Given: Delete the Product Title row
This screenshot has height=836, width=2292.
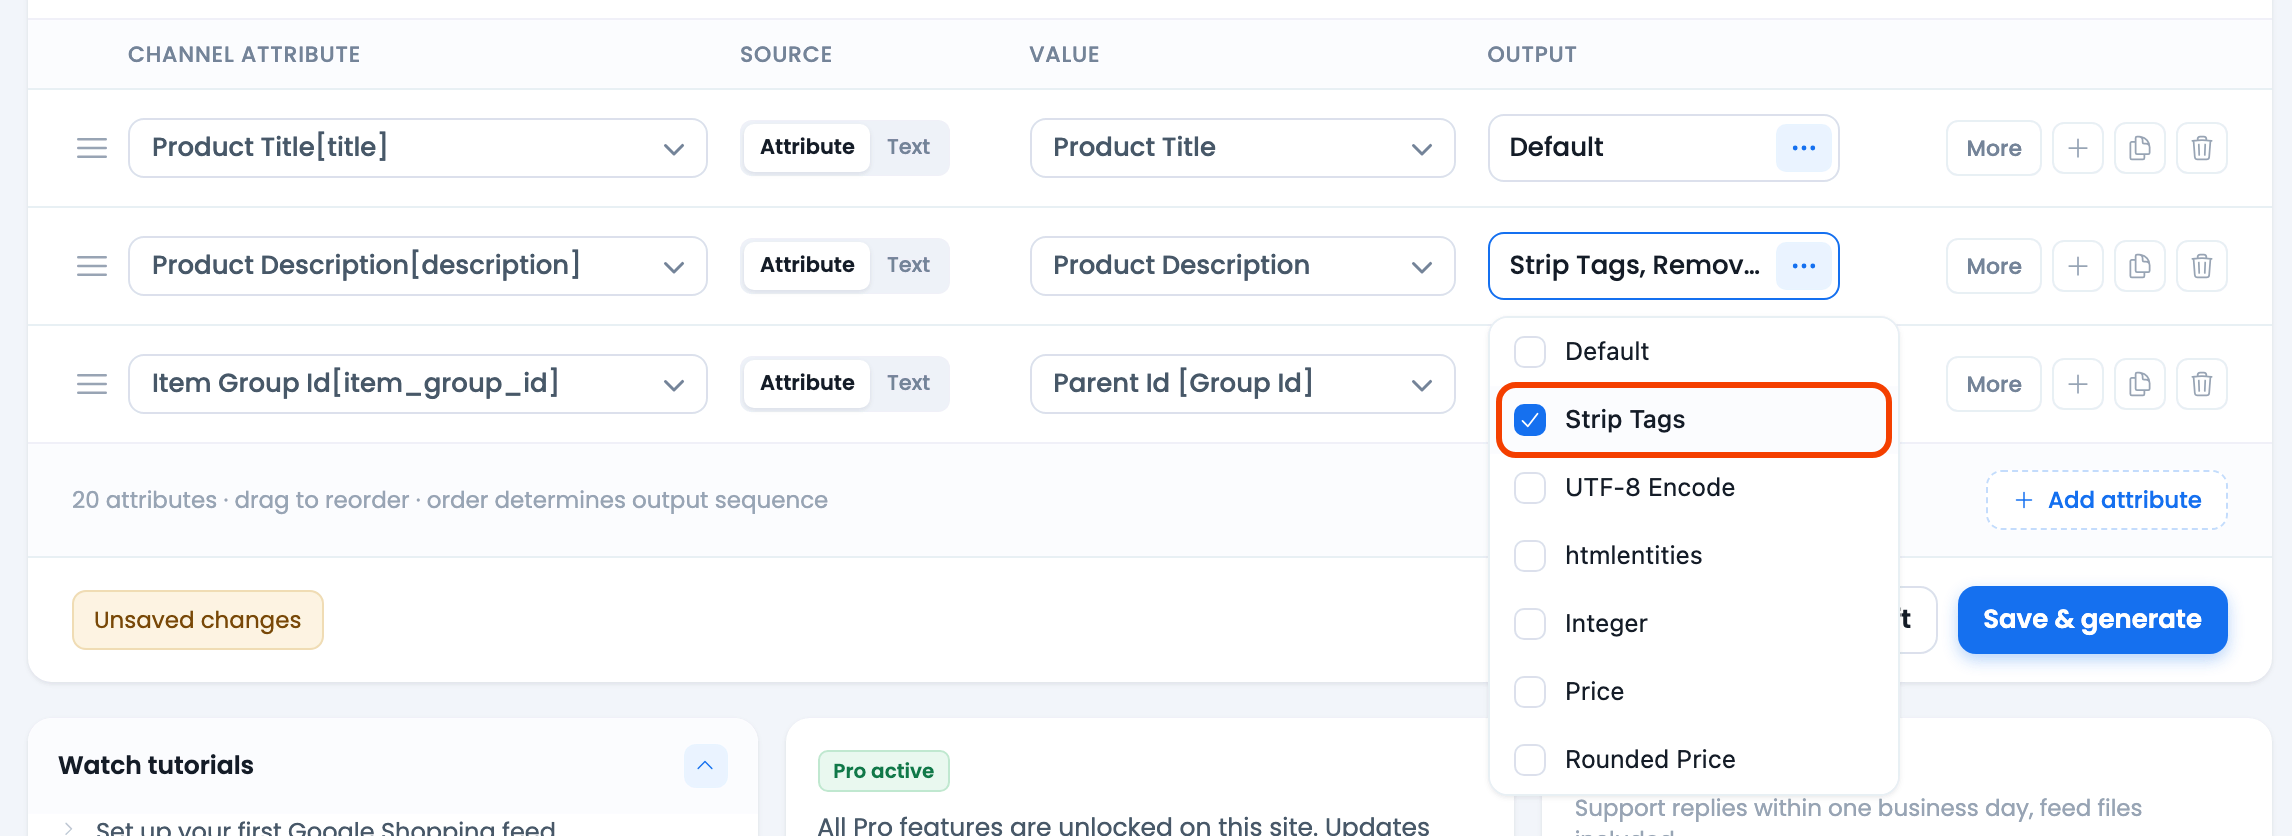Looking at the screenshot, I should tap(2202, 148).
